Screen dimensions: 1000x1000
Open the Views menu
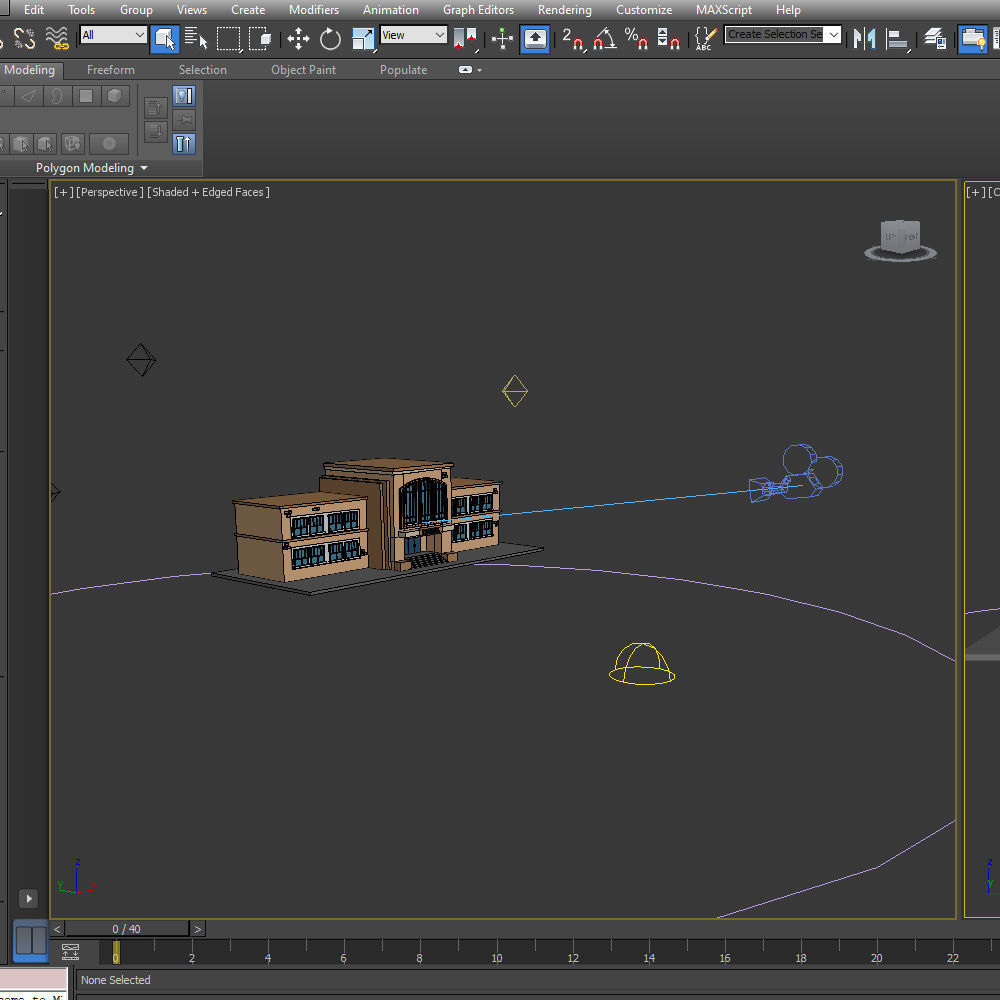coord(192,10)
